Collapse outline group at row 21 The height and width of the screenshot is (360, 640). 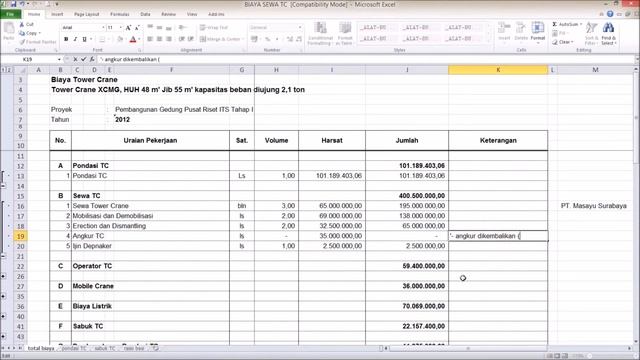coord(3,256)
